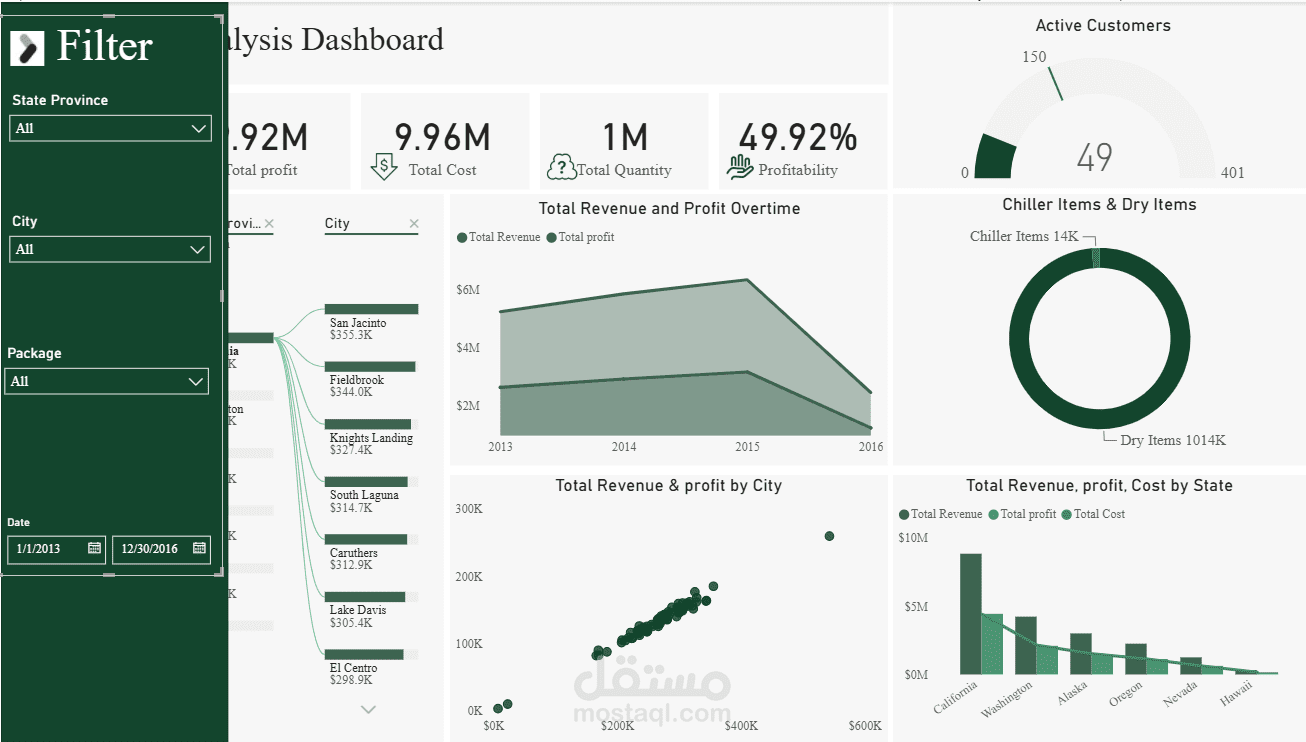Click Total Cost legend in State chart
Image resolution: width=1306 pixels, height=742 pixels.
[1093, 514]
